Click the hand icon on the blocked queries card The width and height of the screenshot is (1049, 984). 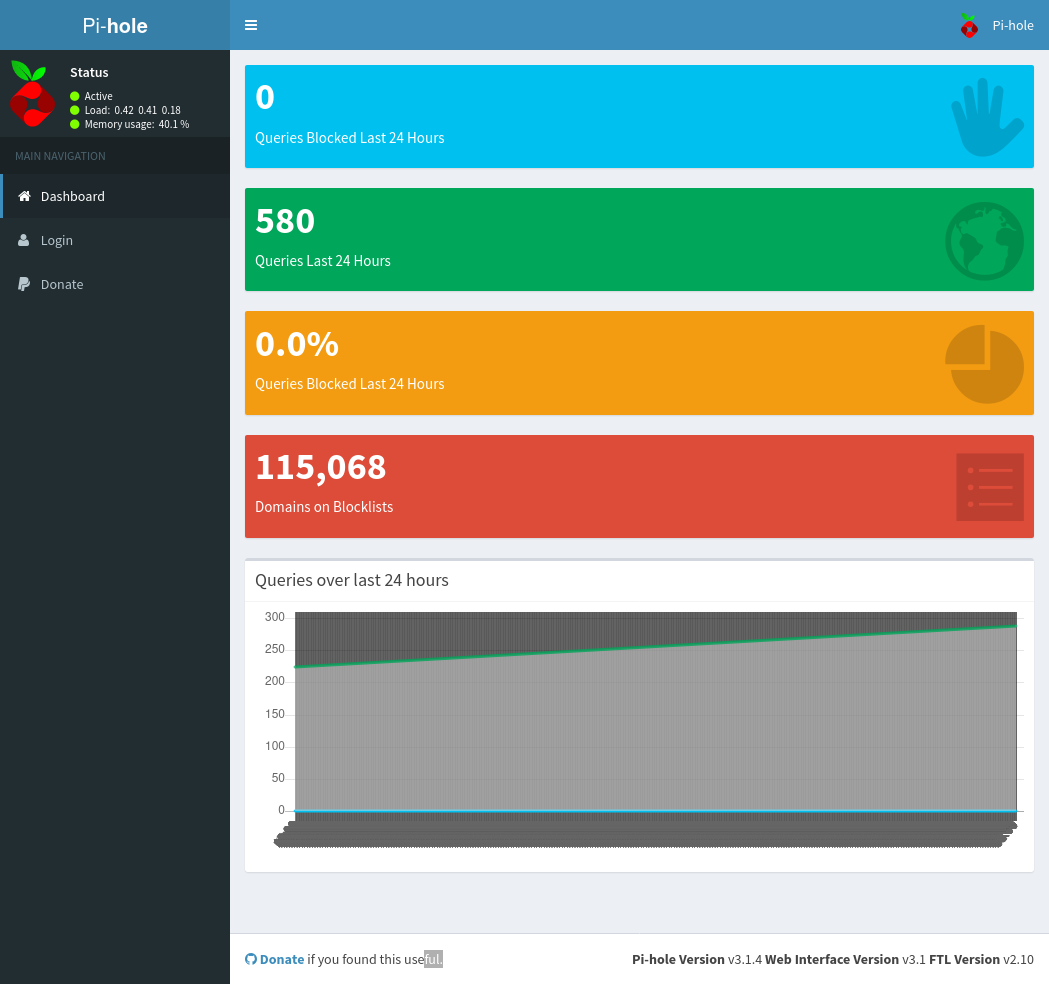987,118
